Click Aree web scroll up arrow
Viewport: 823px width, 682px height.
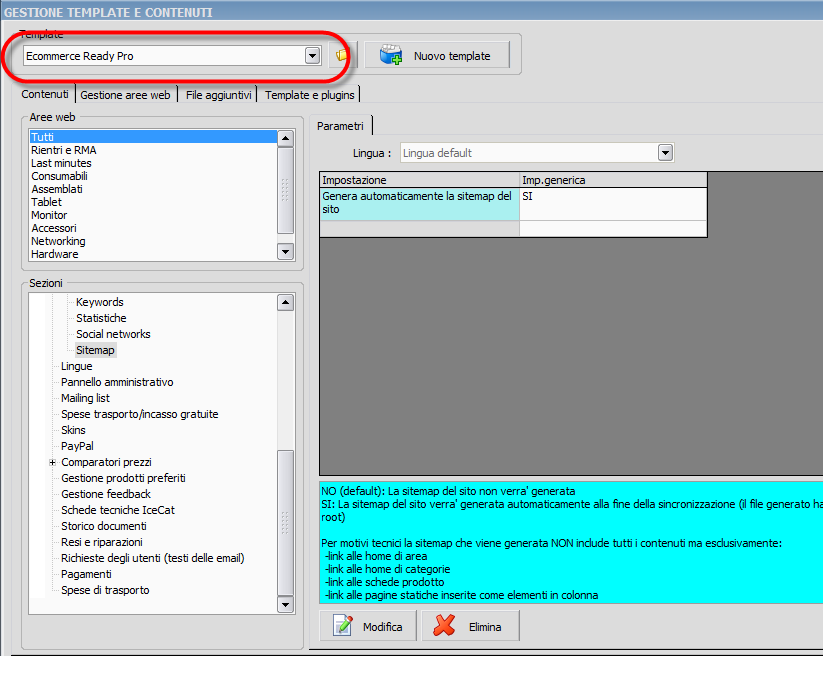click(x=285, y=139)
